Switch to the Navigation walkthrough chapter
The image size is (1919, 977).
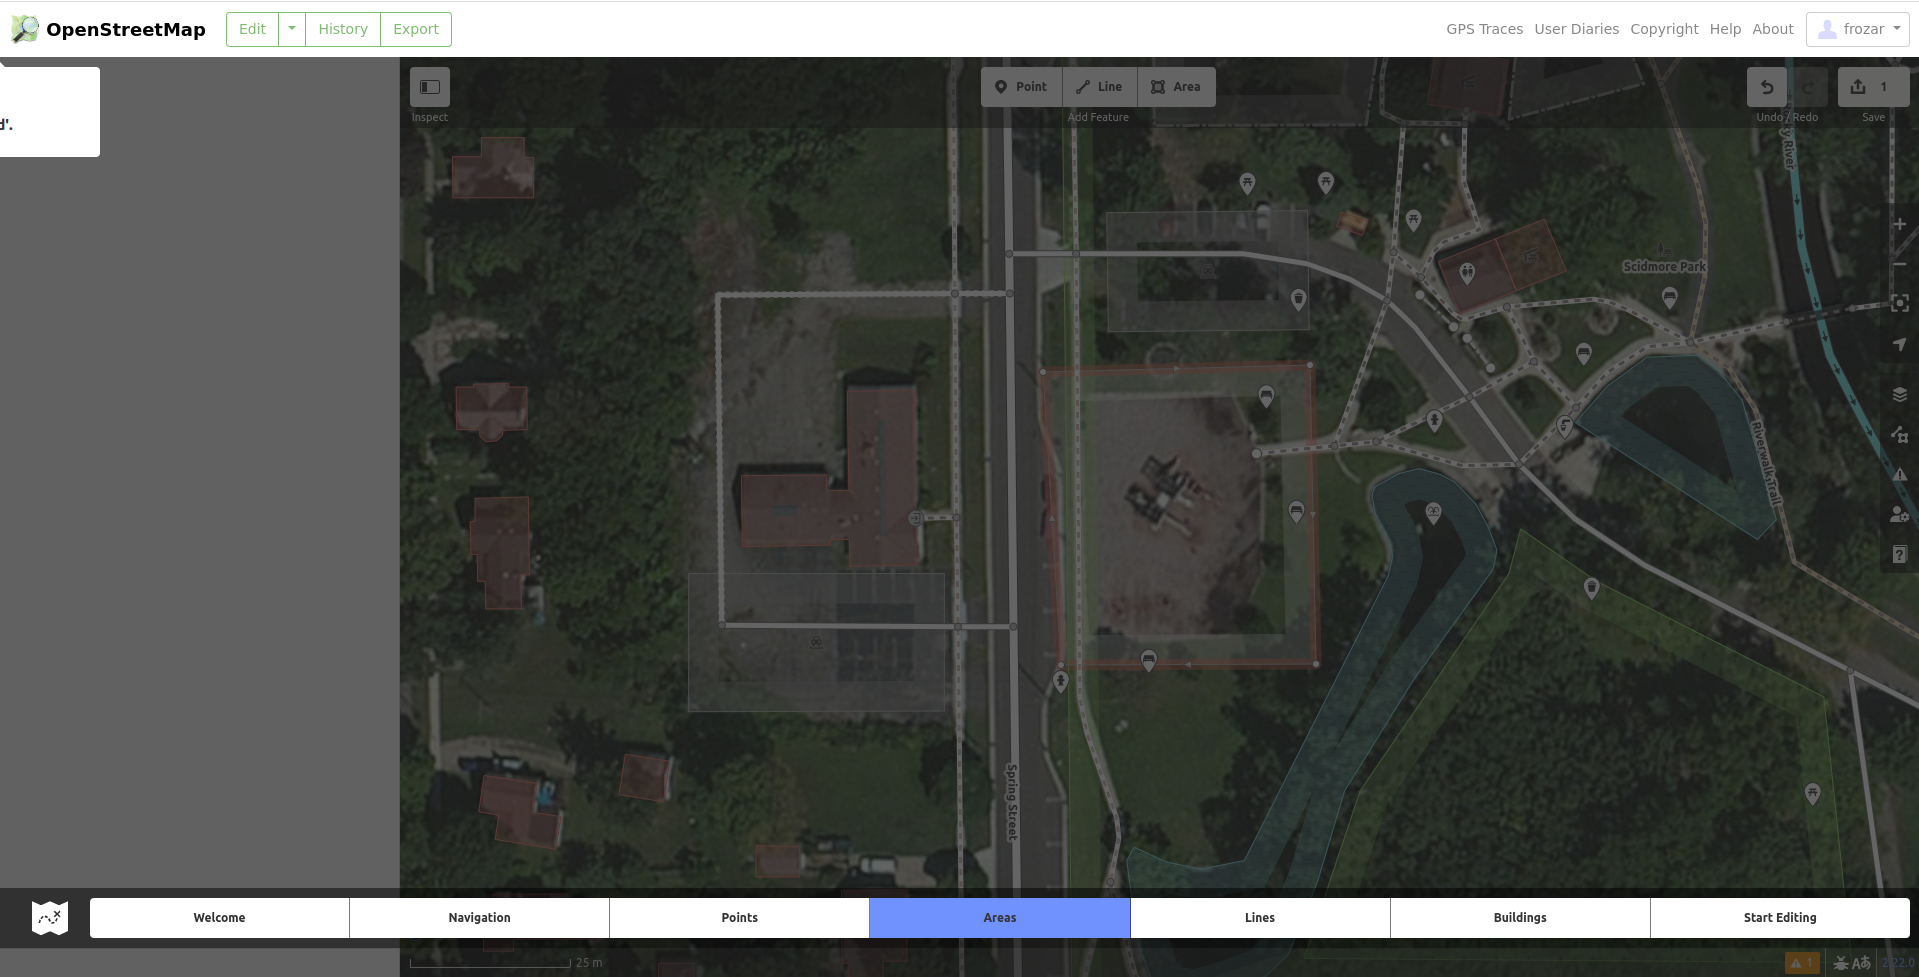(478, 917)
